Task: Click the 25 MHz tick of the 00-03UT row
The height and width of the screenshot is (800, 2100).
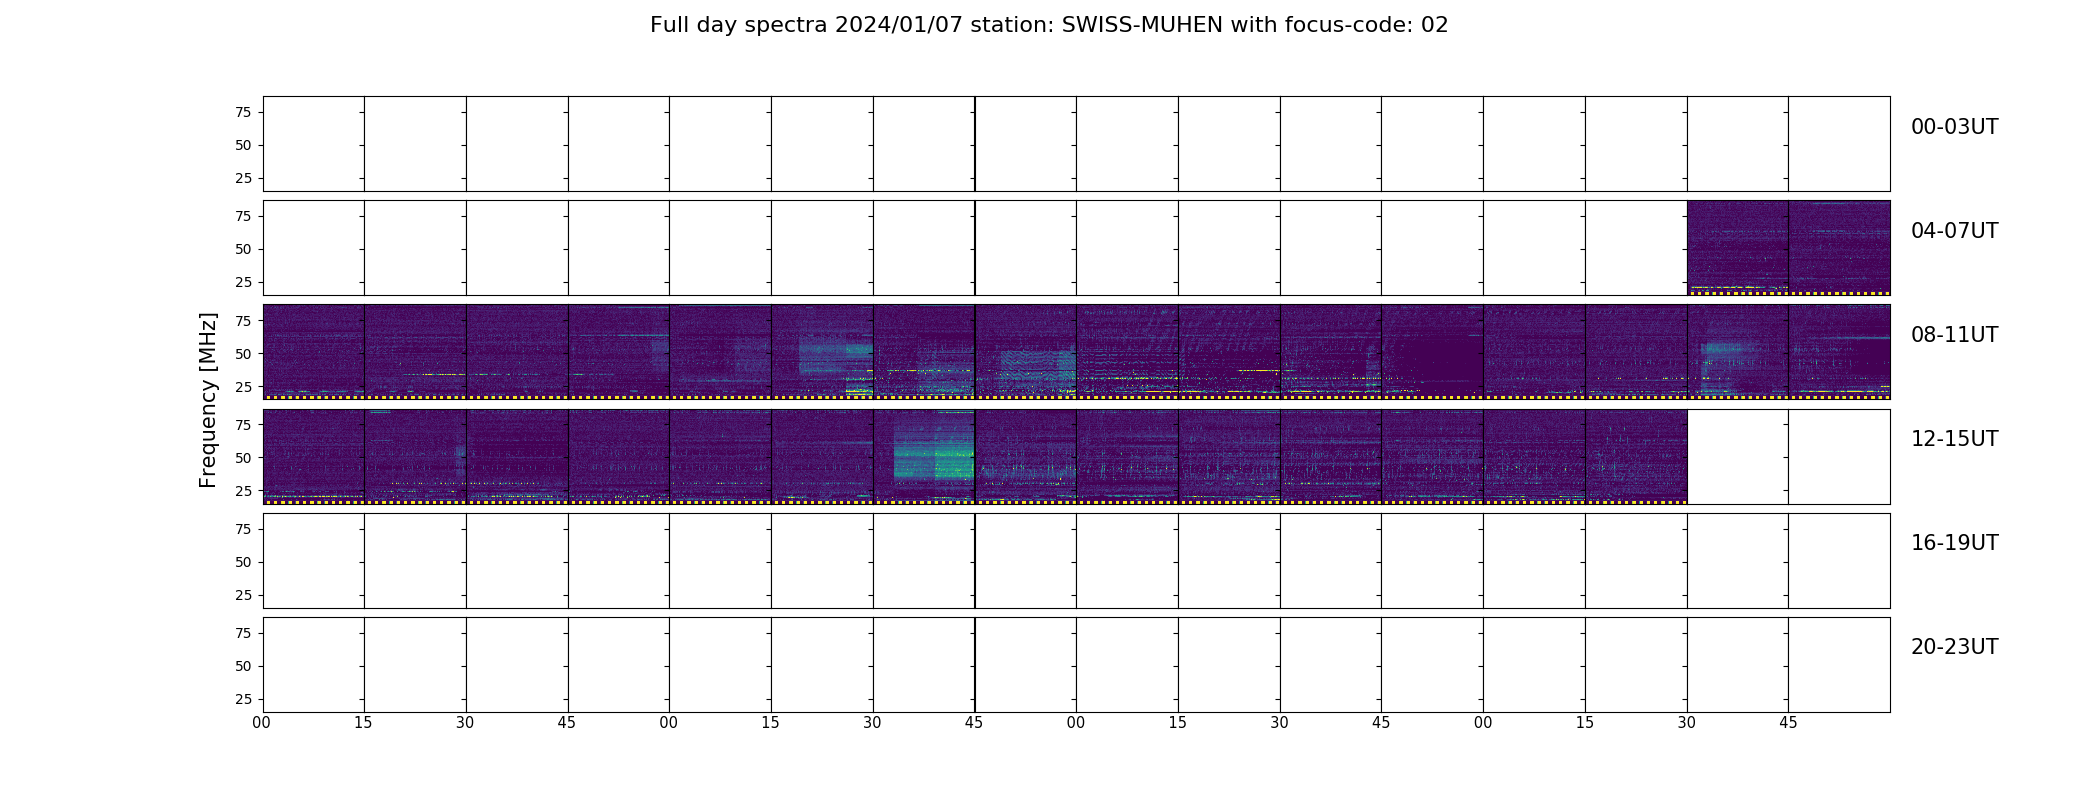Action: (x=243, y=178)
